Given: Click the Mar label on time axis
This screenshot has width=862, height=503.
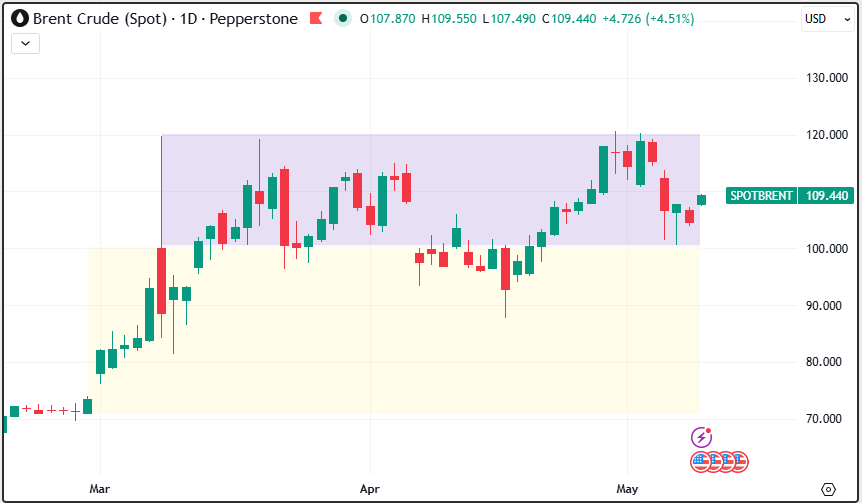Looking at the screenshot, I should click(100, 489).
